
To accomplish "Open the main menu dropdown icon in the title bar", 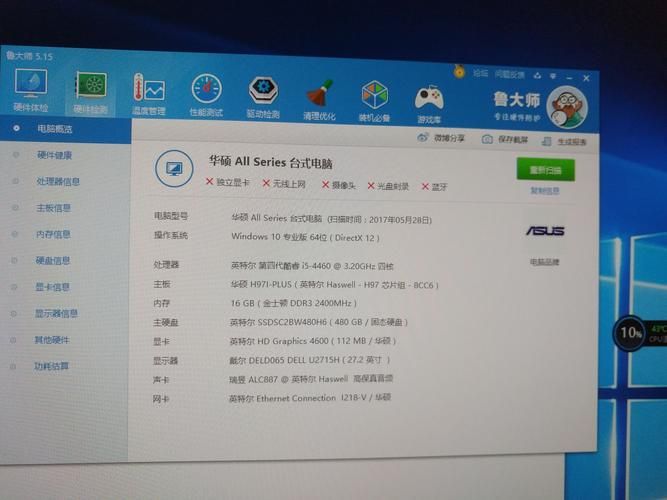I will click(553, 76).
